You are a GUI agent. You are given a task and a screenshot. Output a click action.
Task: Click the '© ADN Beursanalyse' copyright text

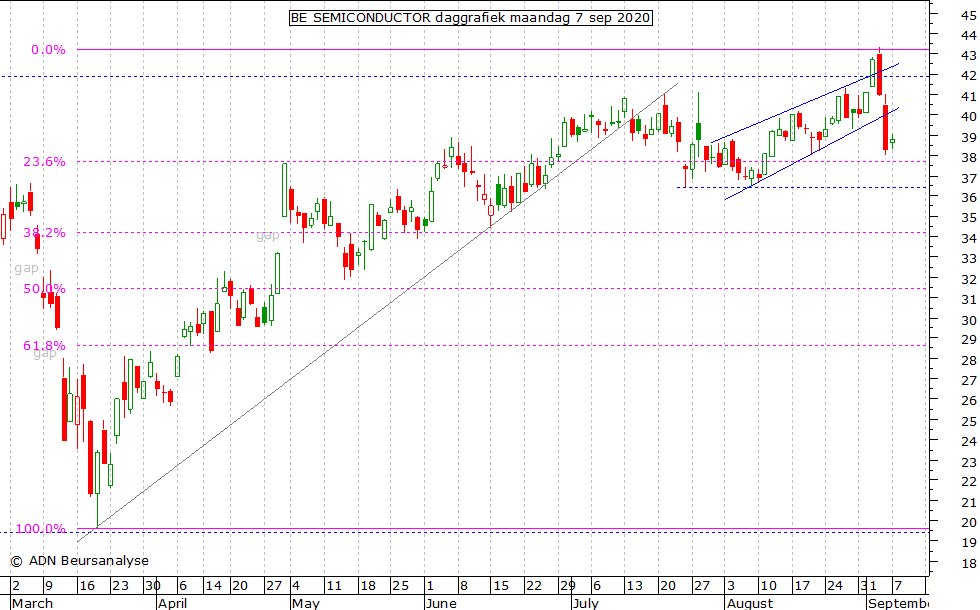point(79,561)
